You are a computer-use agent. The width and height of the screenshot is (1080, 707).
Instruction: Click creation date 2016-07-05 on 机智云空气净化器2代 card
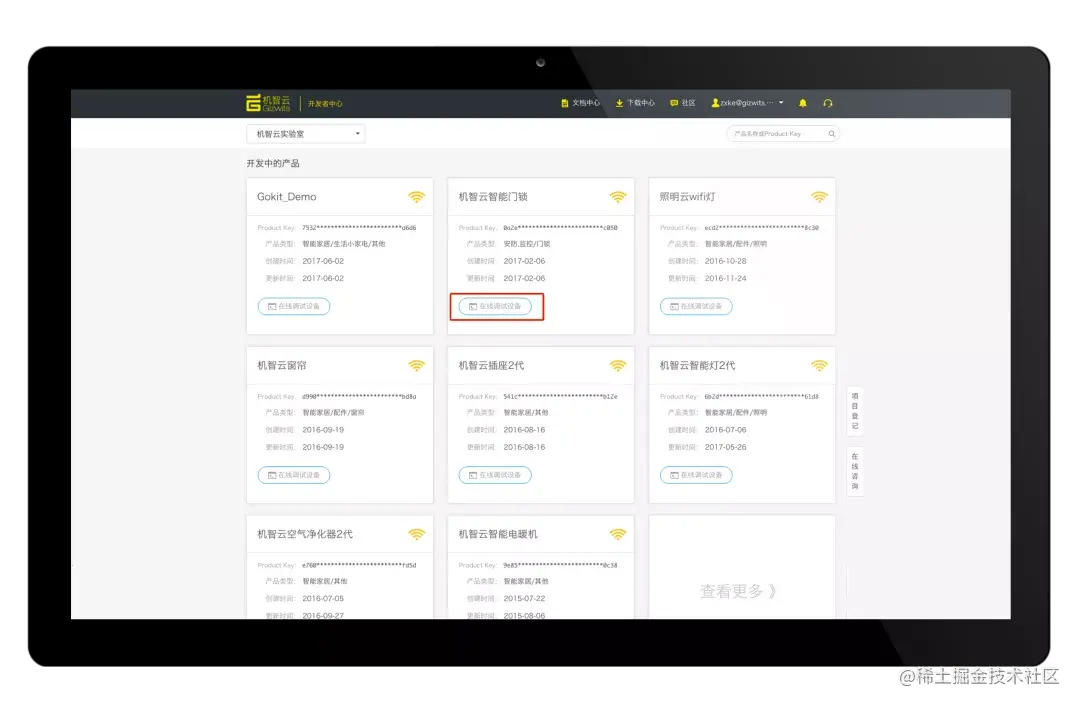(323, 599)
